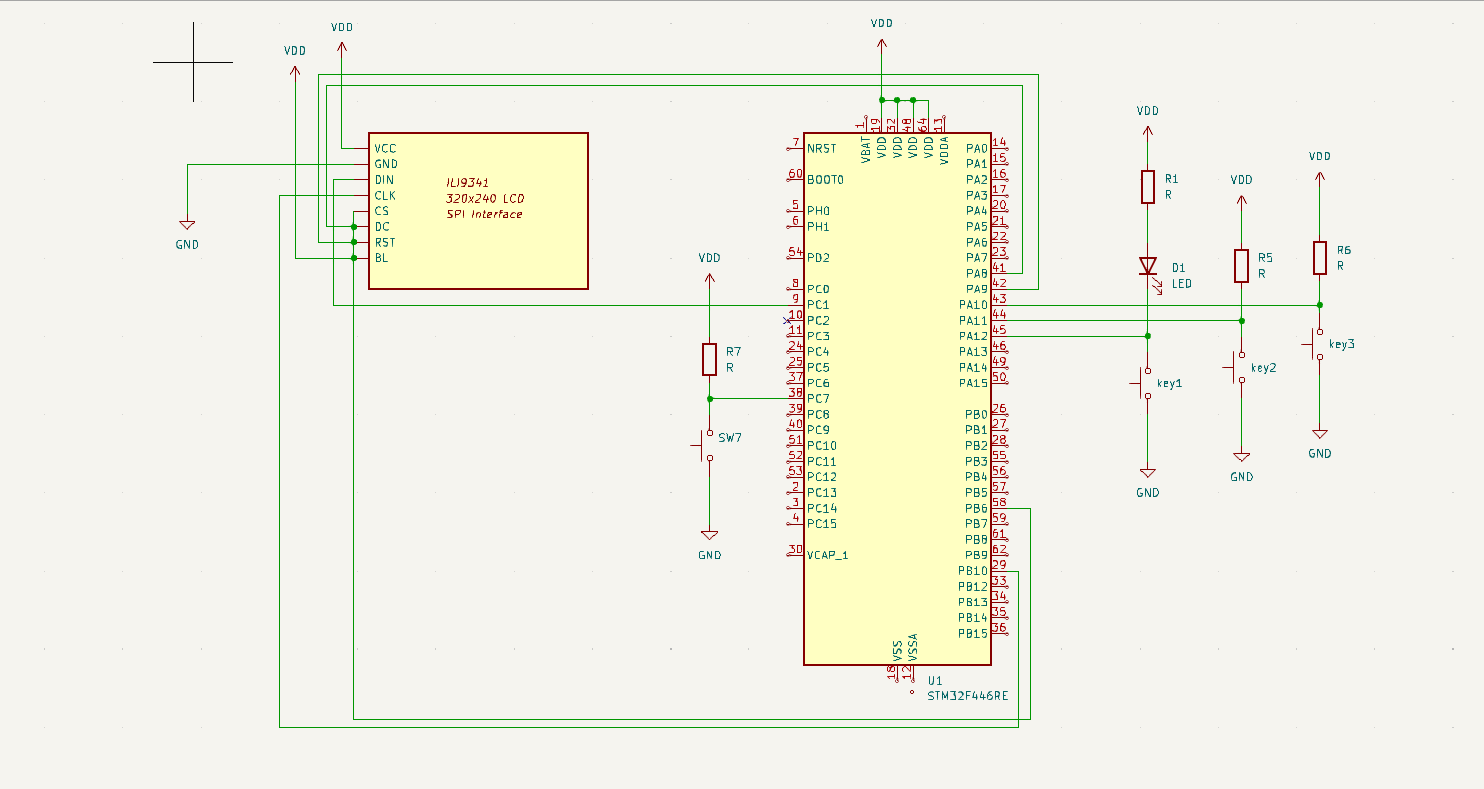Select resistor R5 symbol body
The image size is (1484, 789).
(1241, 266)
